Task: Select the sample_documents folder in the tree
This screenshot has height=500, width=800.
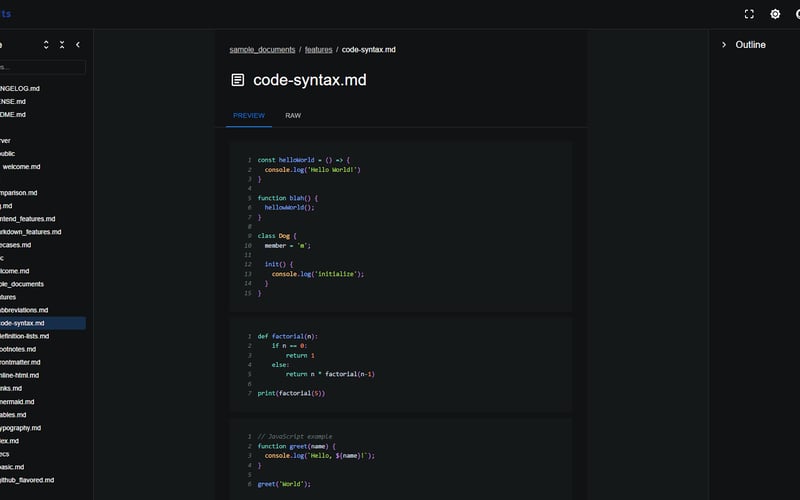Action: [x=22, y=284]
